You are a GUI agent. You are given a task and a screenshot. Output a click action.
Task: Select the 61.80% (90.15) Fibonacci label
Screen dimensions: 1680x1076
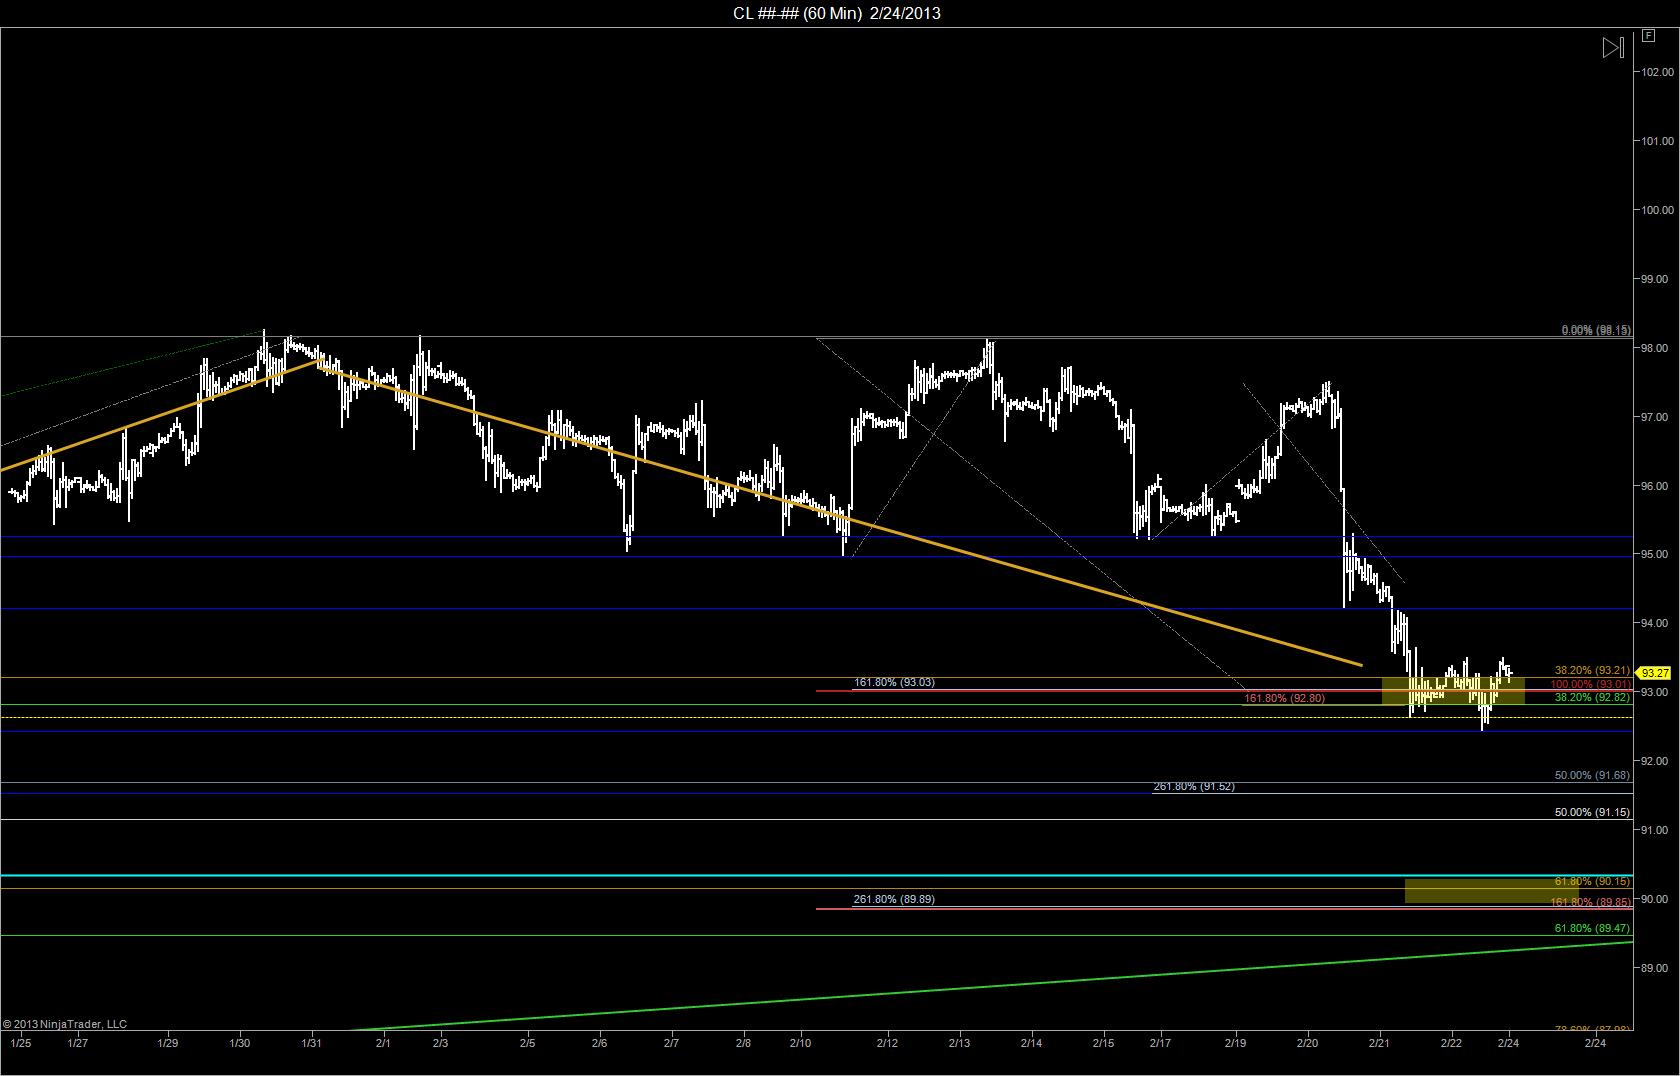[x=1592, y=882]
